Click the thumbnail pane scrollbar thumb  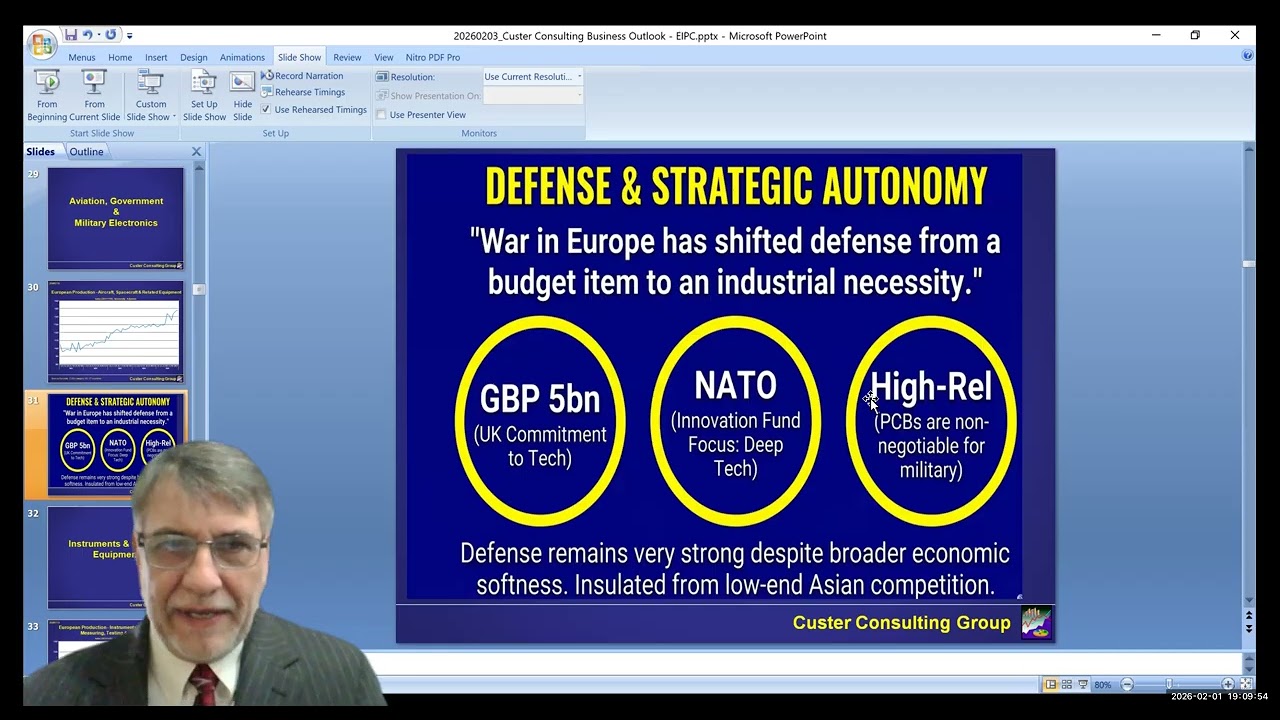click(x=198, y=289)
